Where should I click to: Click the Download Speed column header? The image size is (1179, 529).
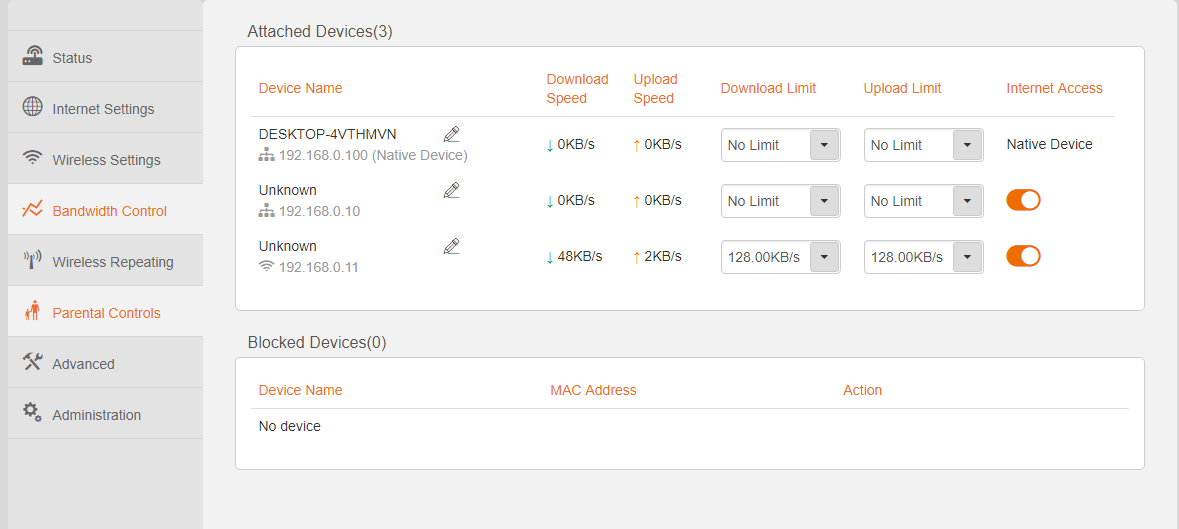(577, 88)
